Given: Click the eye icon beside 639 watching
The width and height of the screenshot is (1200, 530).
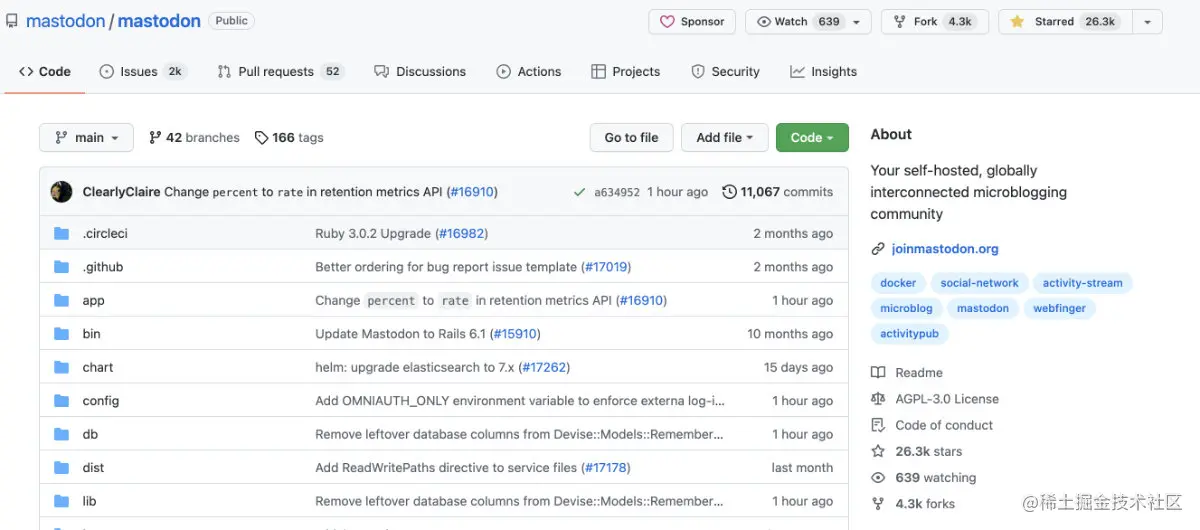Looking at the screenshot, I should pos(878,478).
